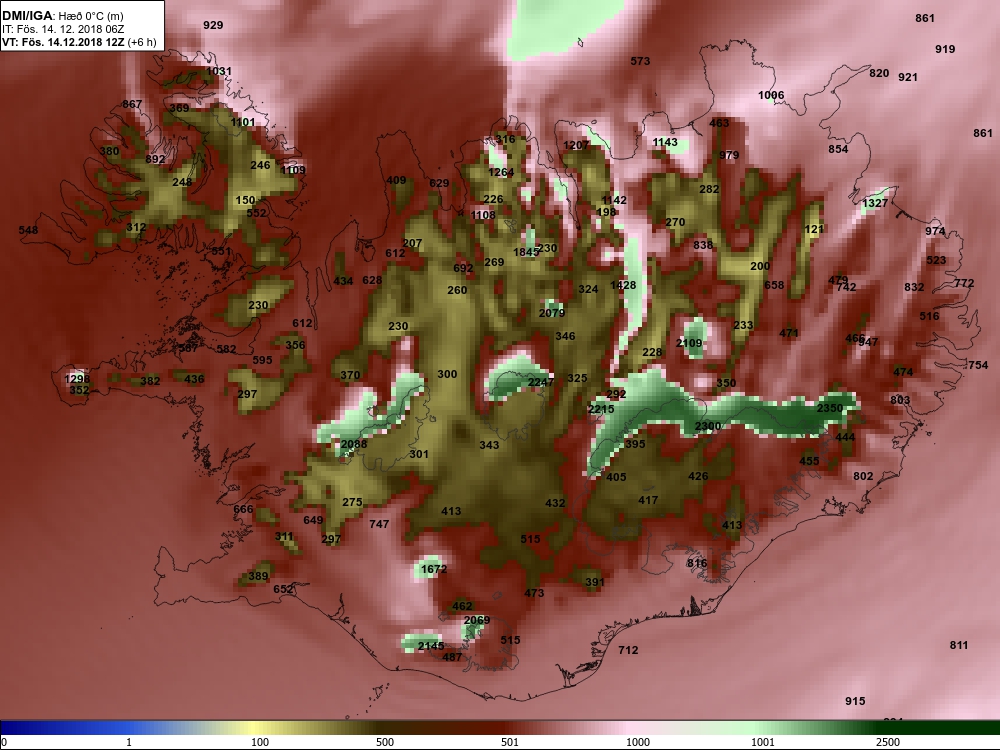Click the legend label "1001"
Screen dimensions: 1000x750
pyautogui.click(x=763, y=742)
